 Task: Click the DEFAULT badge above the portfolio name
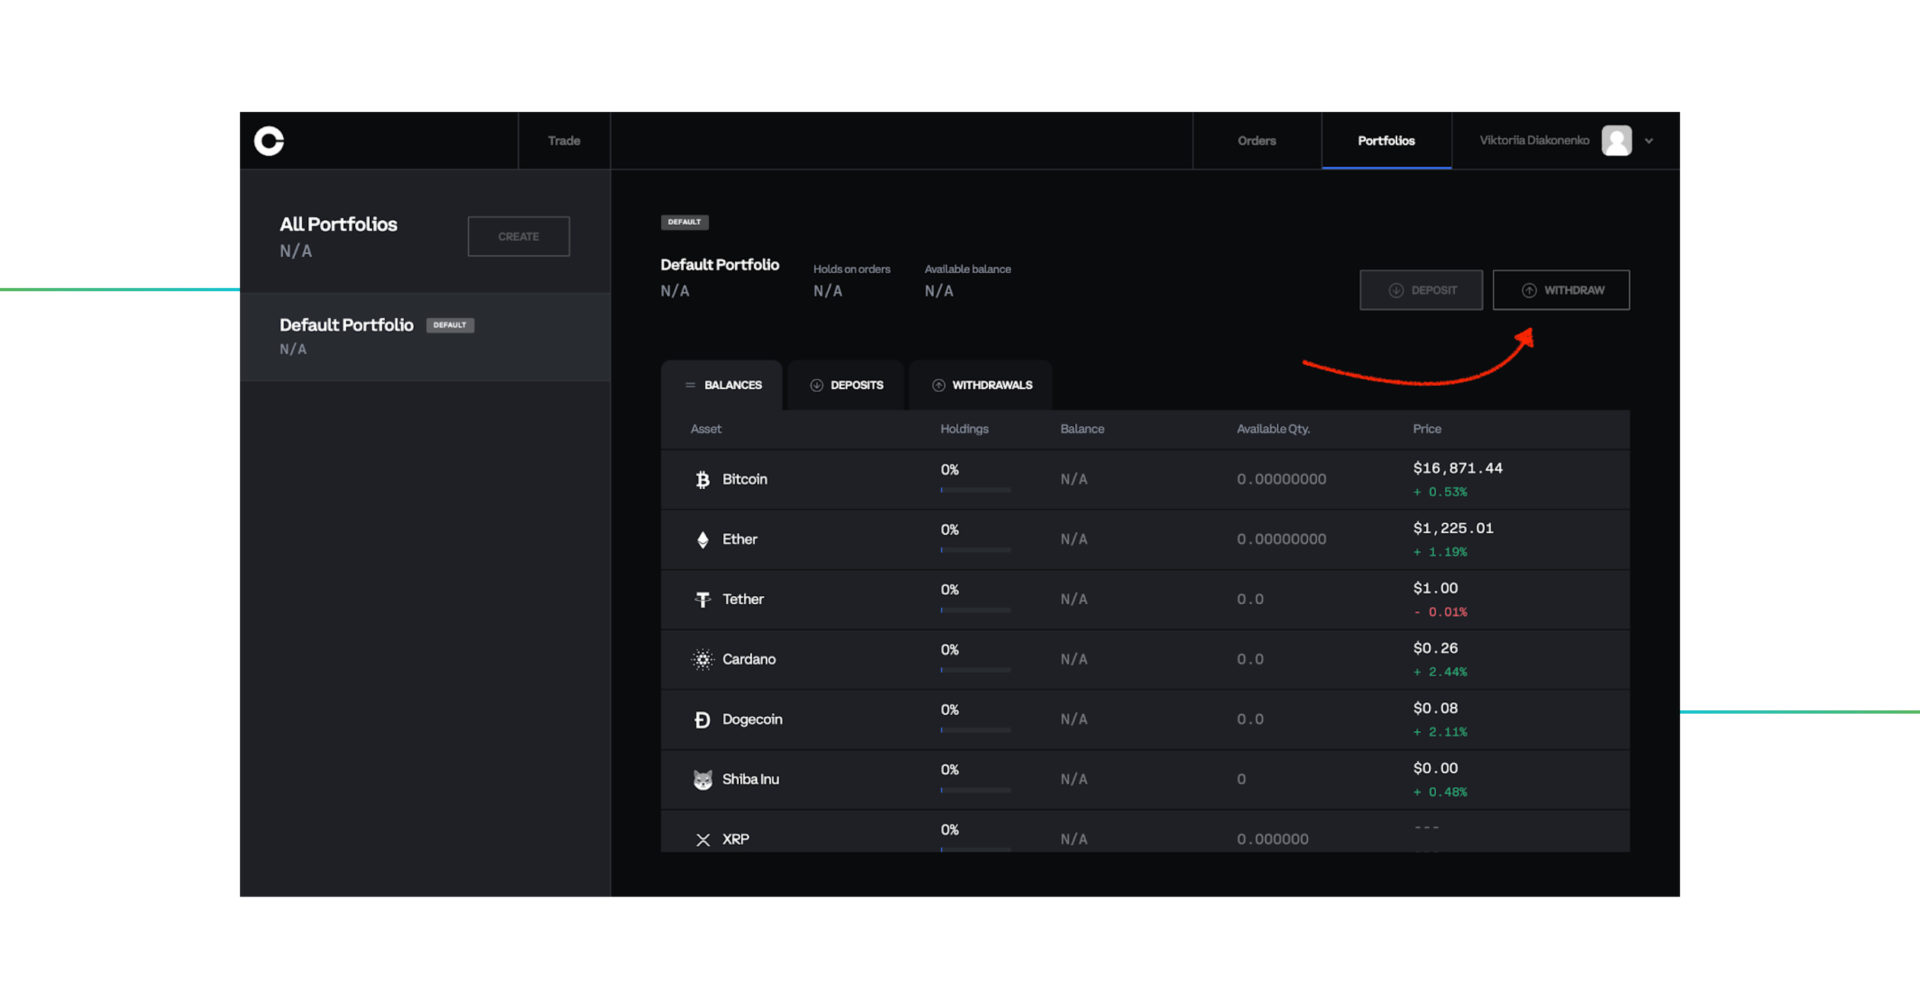(x=684, y=221)
